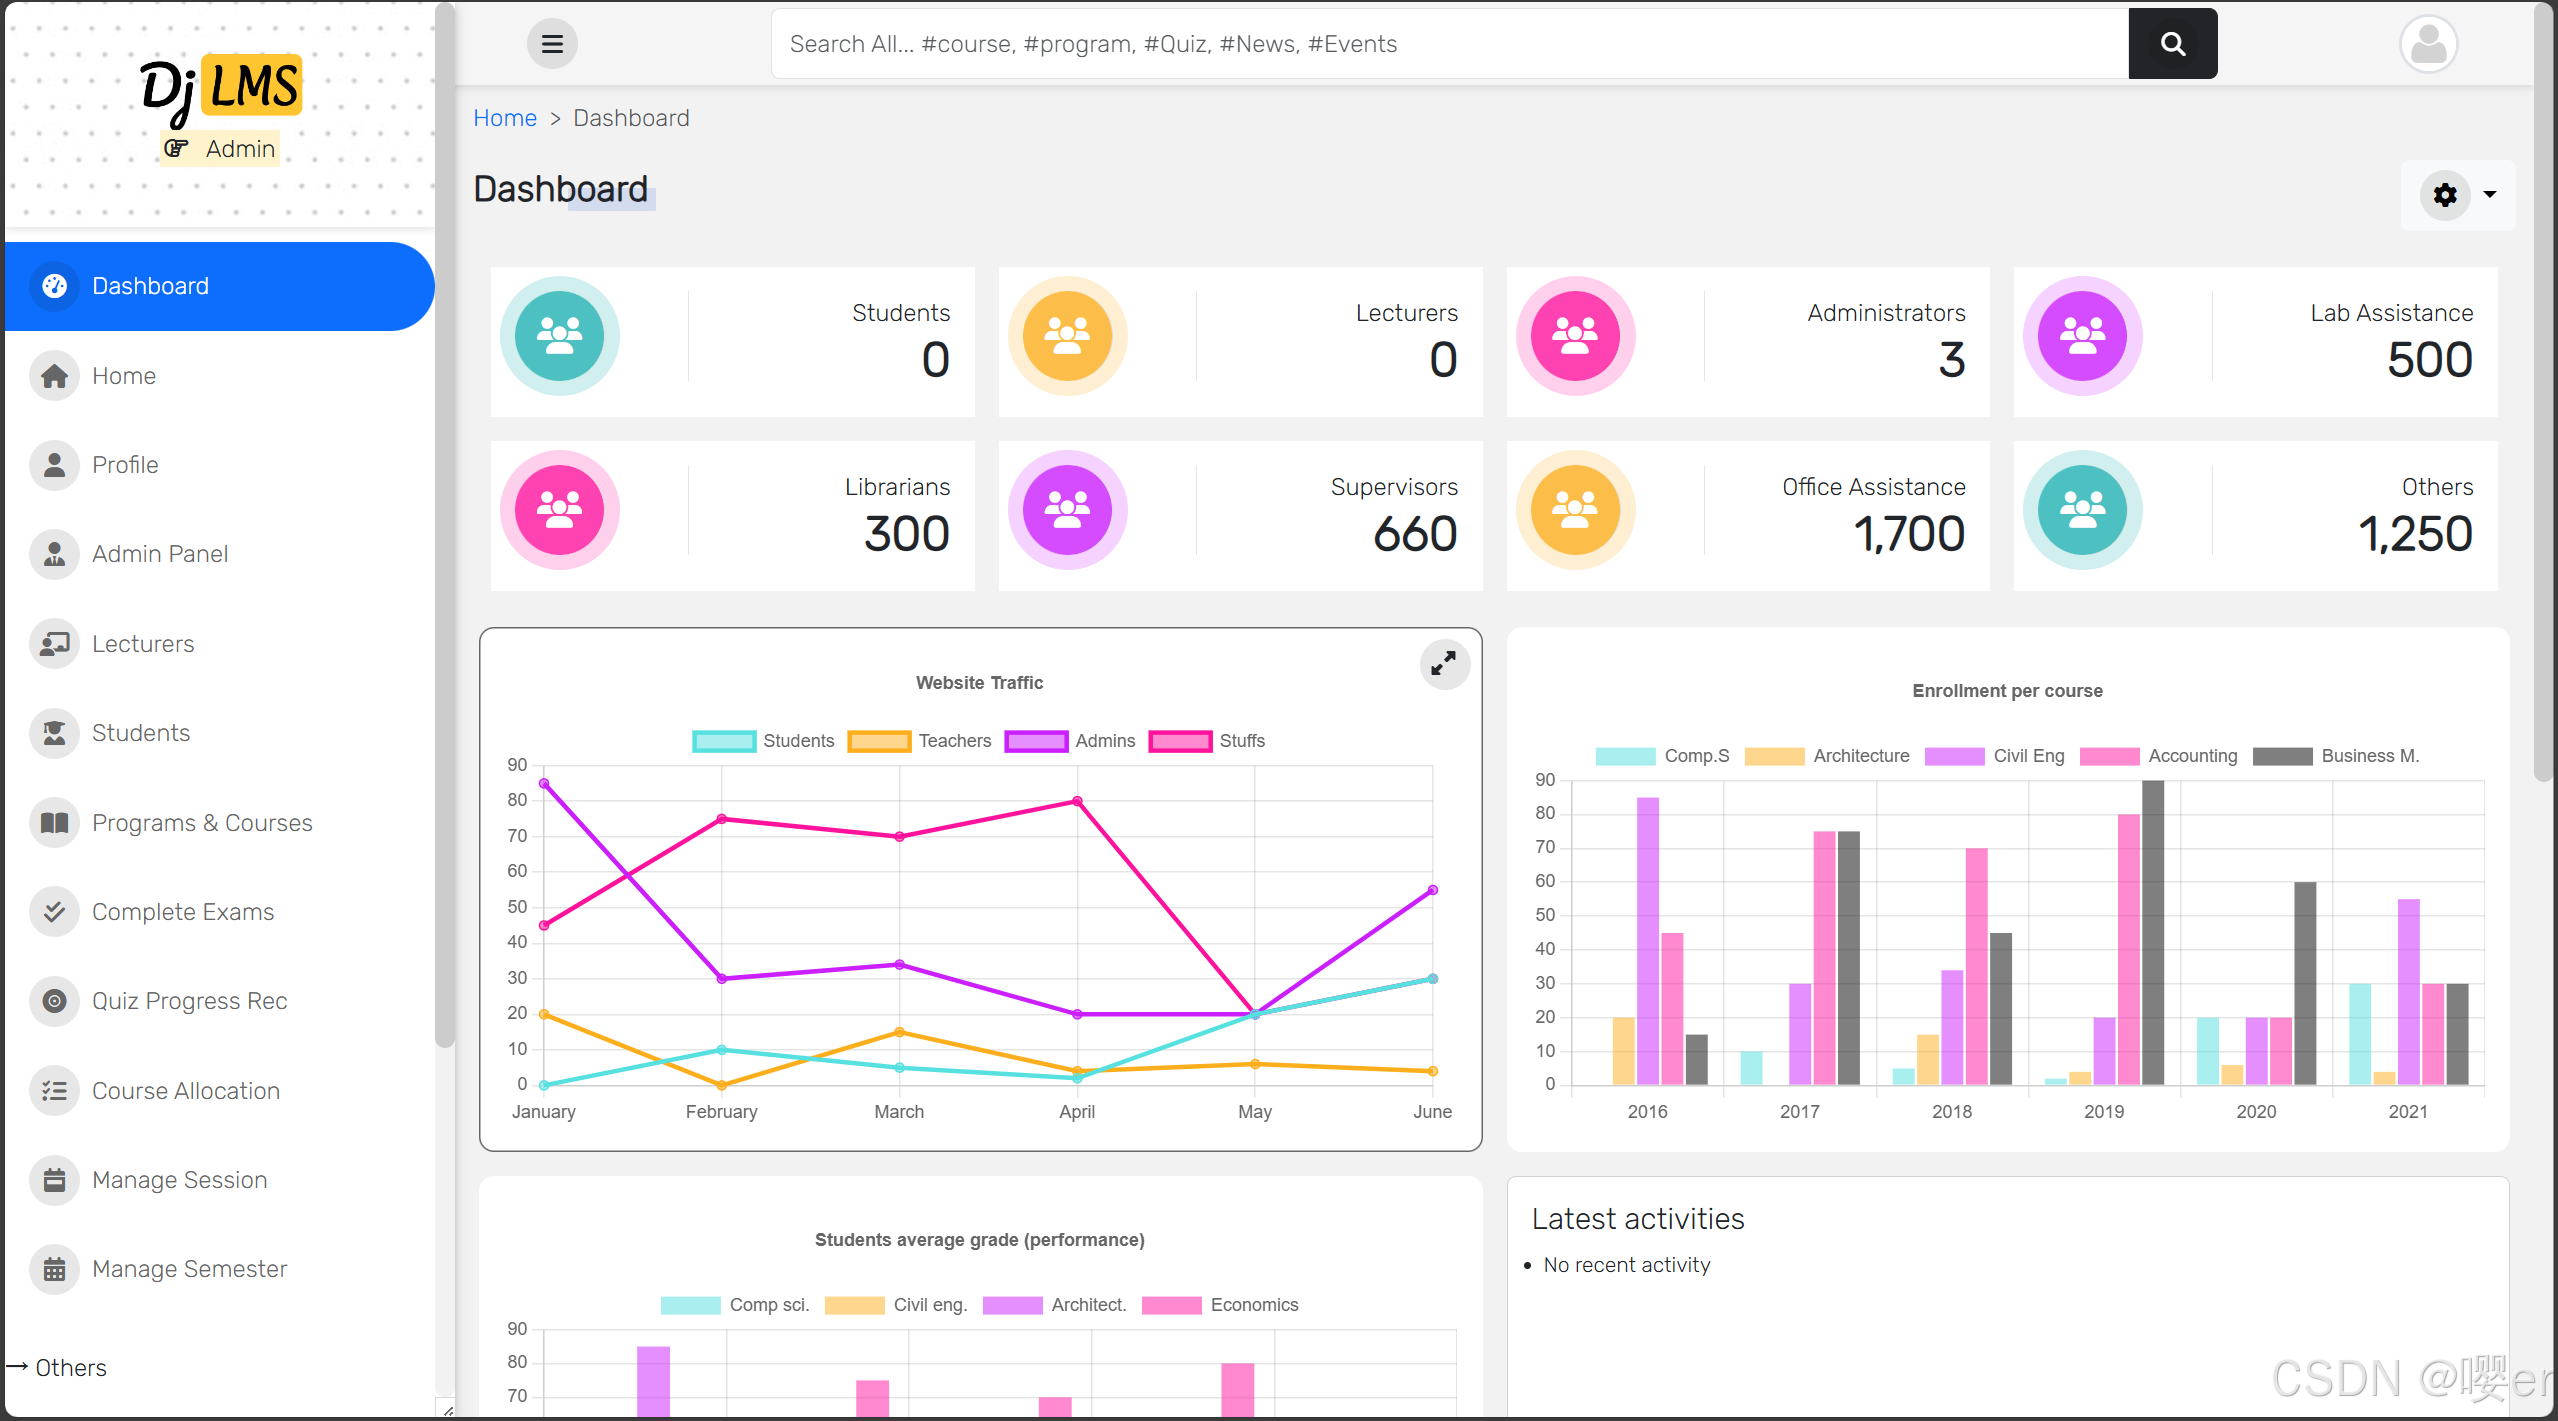Click the hamburger menu toggle icon
The width and height of the screenshot is (2558, 1421).
552,44
